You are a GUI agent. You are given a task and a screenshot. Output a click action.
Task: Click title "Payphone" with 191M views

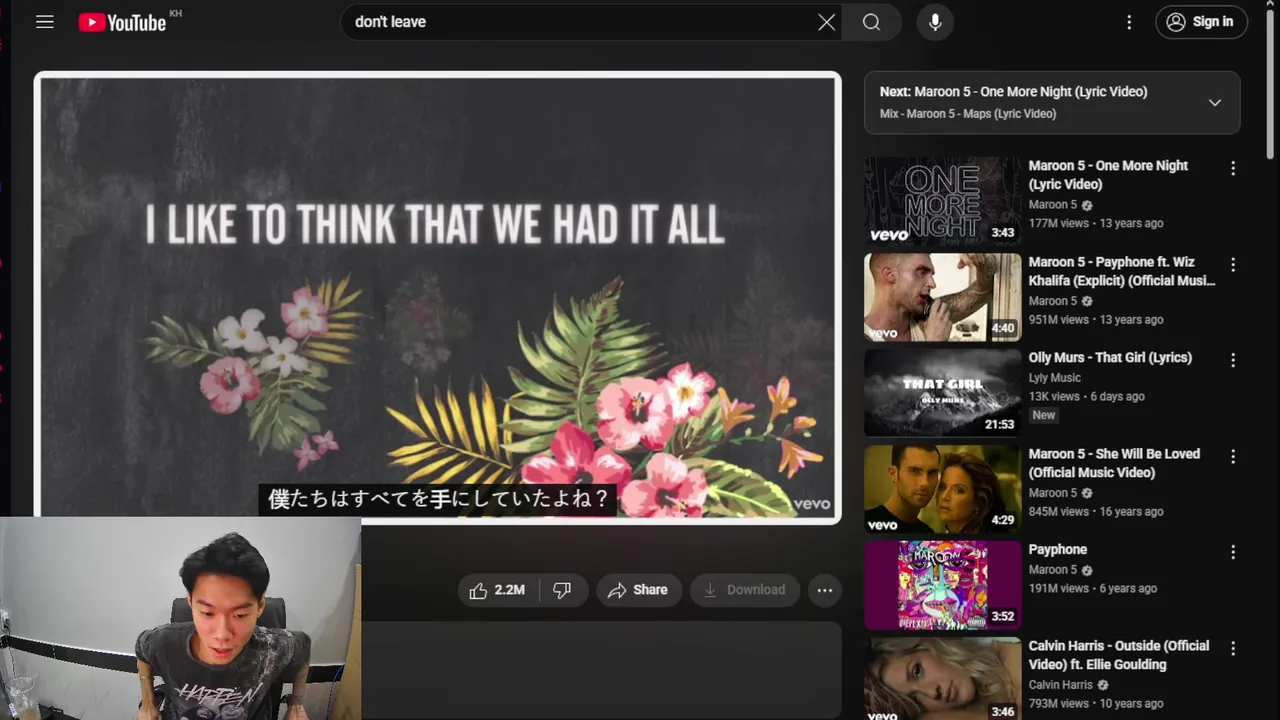(1058, 550)
